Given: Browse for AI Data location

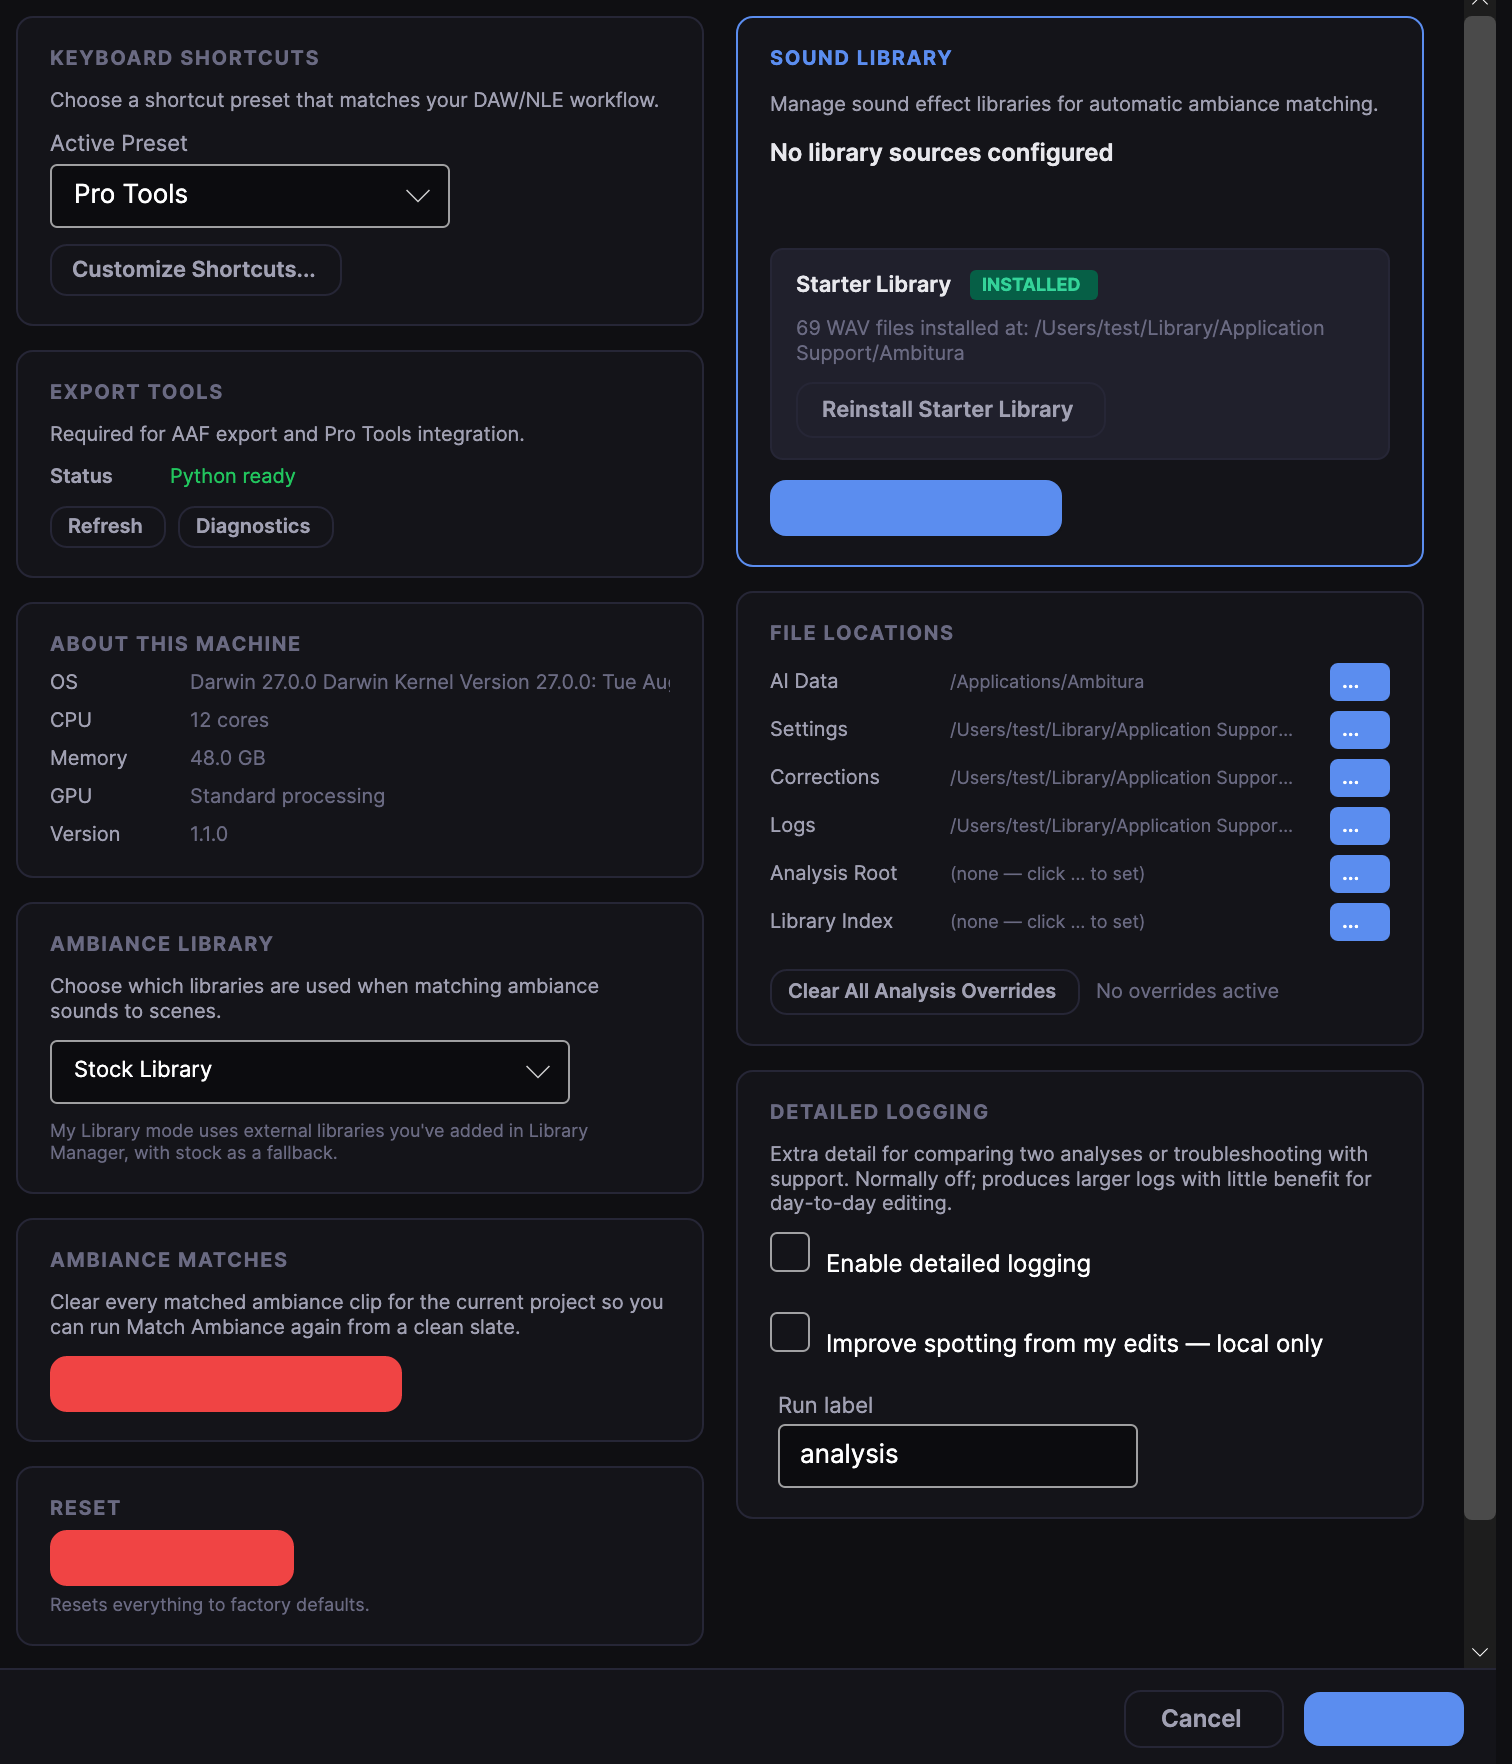Looking at the screenshot, I should (x=1360, y=682).
